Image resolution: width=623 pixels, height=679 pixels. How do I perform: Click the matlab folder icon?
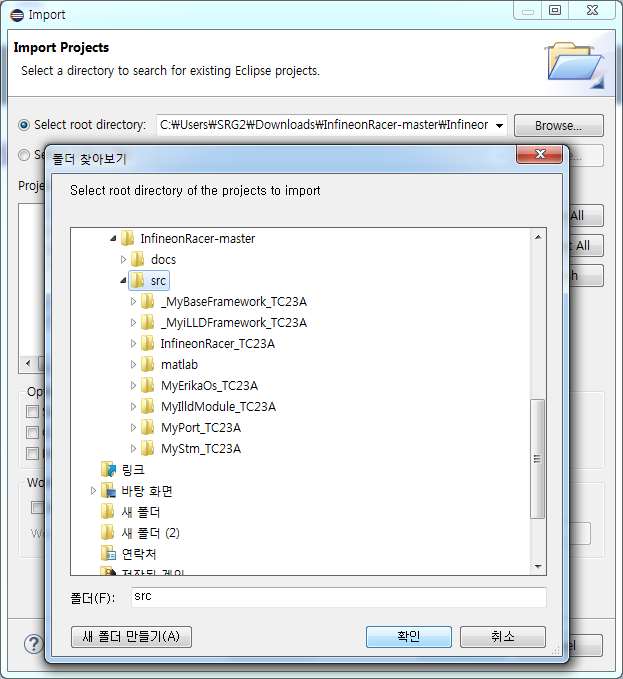click(148, 364)
